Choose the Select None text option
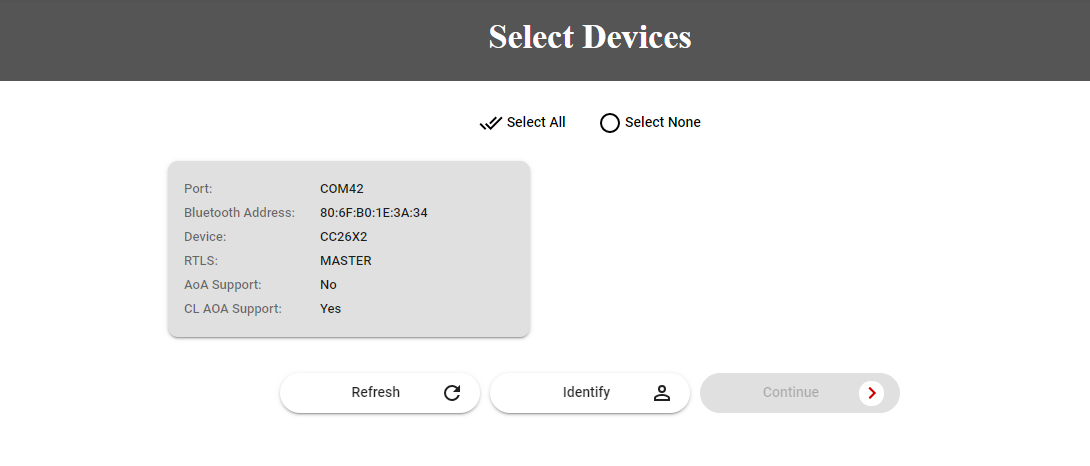Viewport: 1090px width, 466px height. click(x=662, y=122)
